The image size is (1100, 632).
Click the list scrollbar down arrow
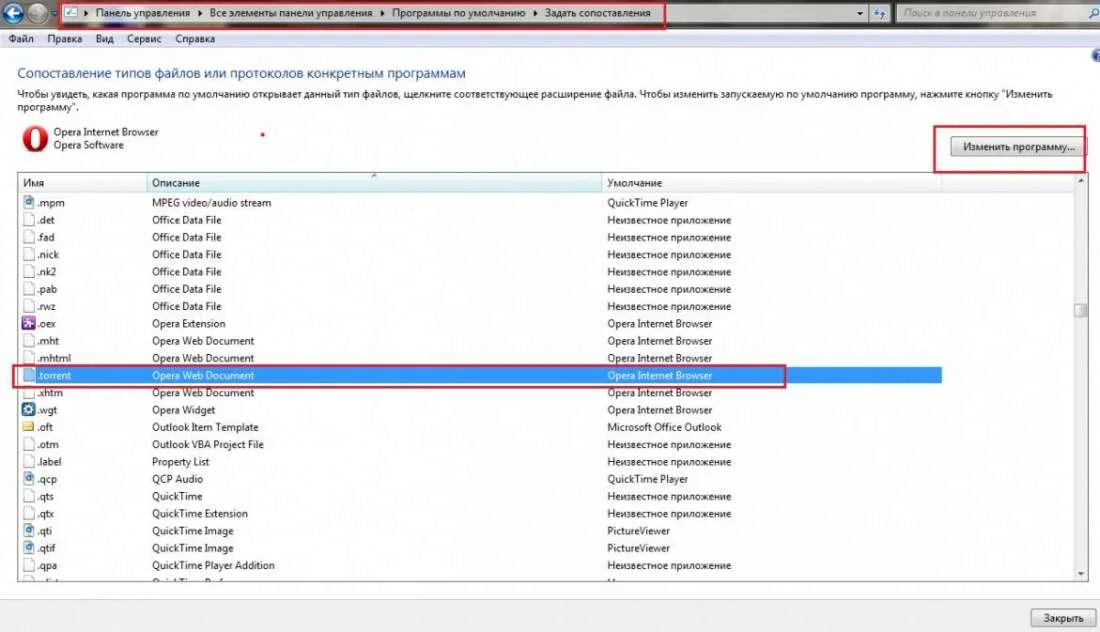coord(1080,574)
